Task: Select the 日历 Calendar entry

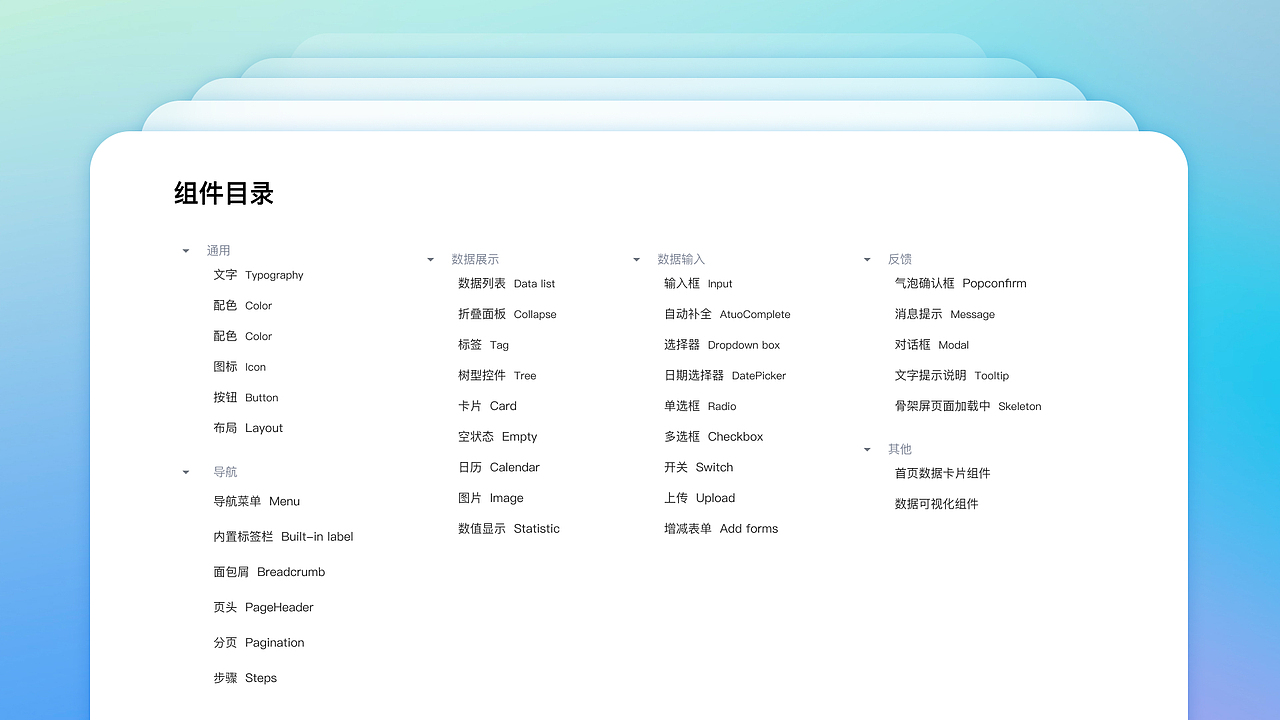Action: click(499, 467)
